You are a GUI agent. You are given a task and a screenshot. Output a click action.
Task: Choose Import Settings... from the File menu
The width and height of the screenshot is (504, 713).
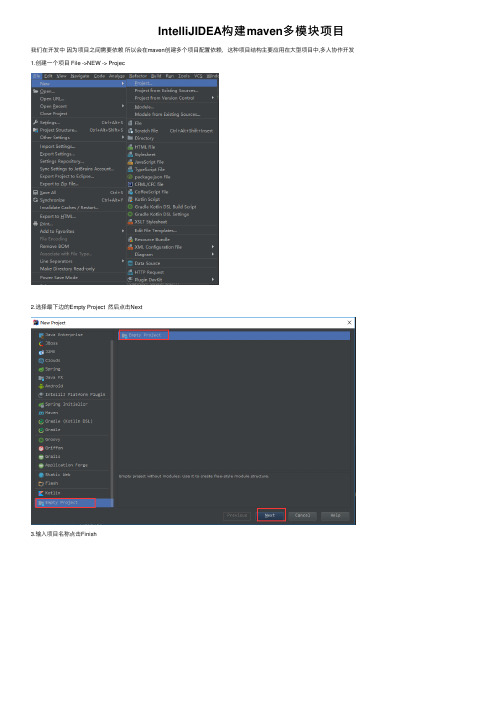[x=57, y=146]
